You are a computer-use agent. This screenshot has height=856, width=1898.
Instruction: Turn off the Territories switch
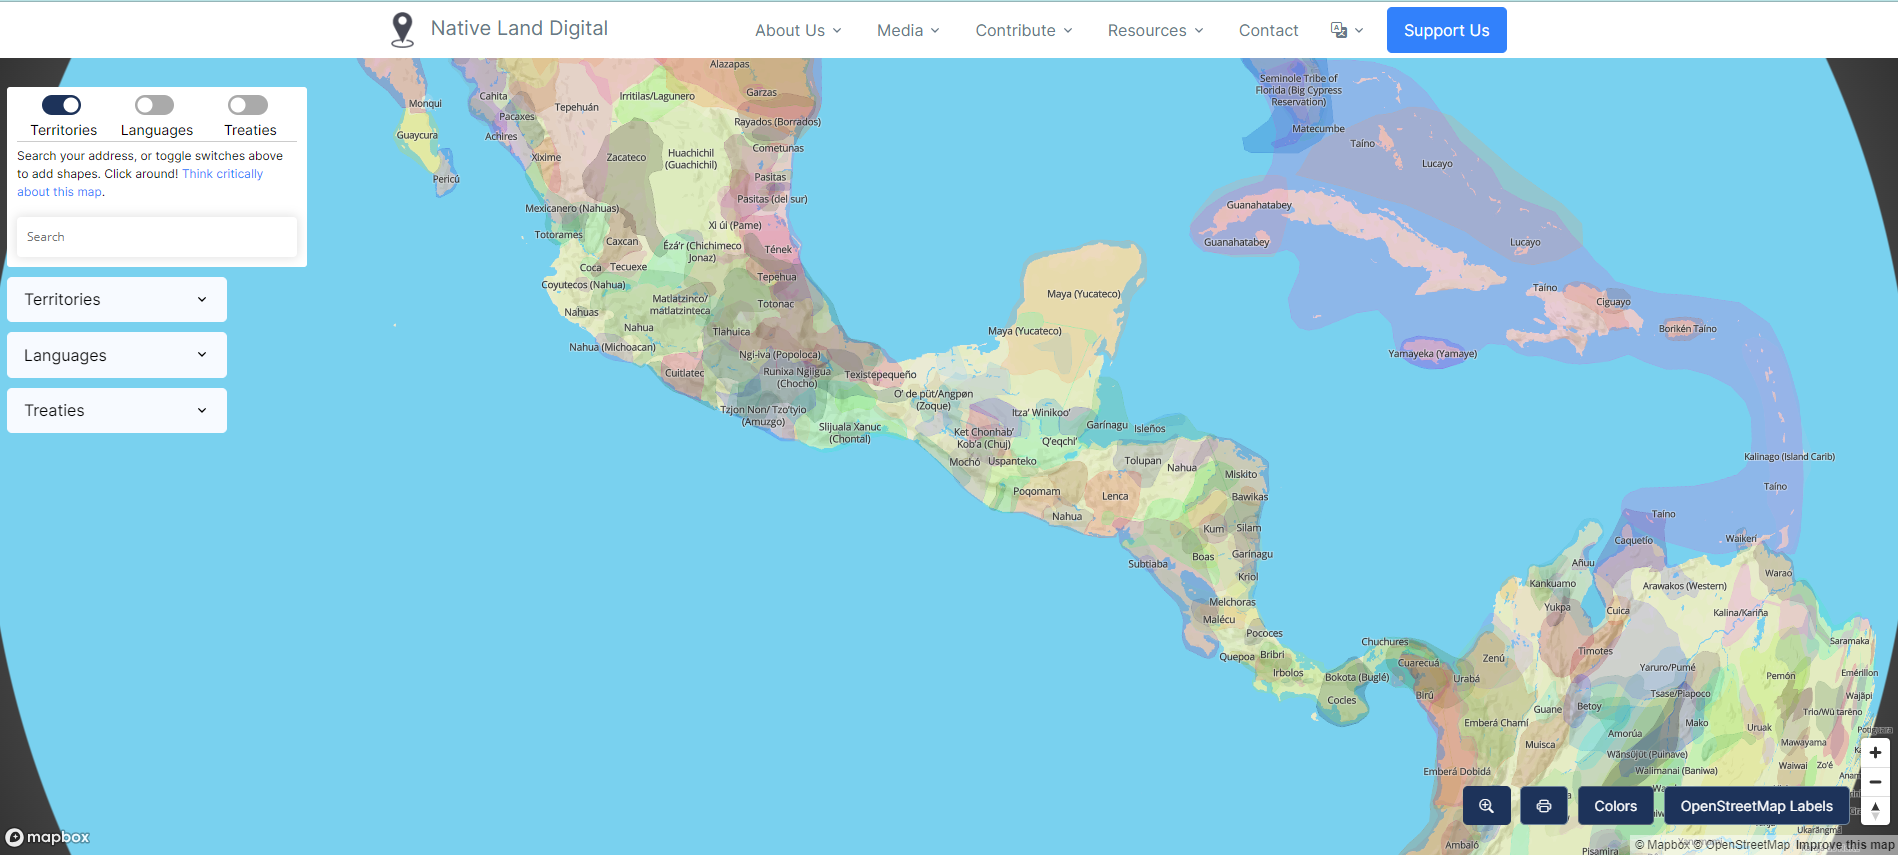point(61,105)
